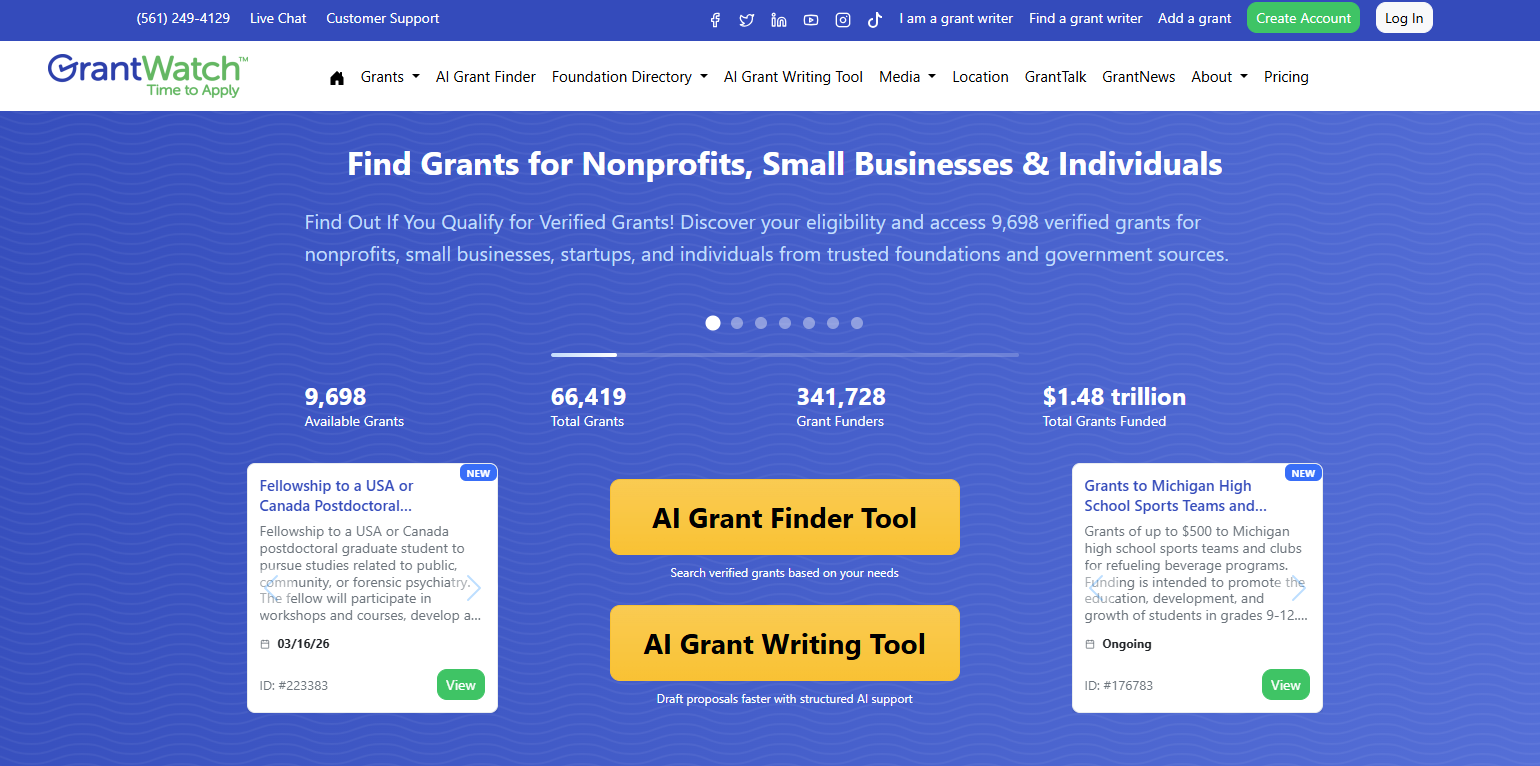
Task: Click the large AI Grant Finder Tool button
Action: pos(785,517)
